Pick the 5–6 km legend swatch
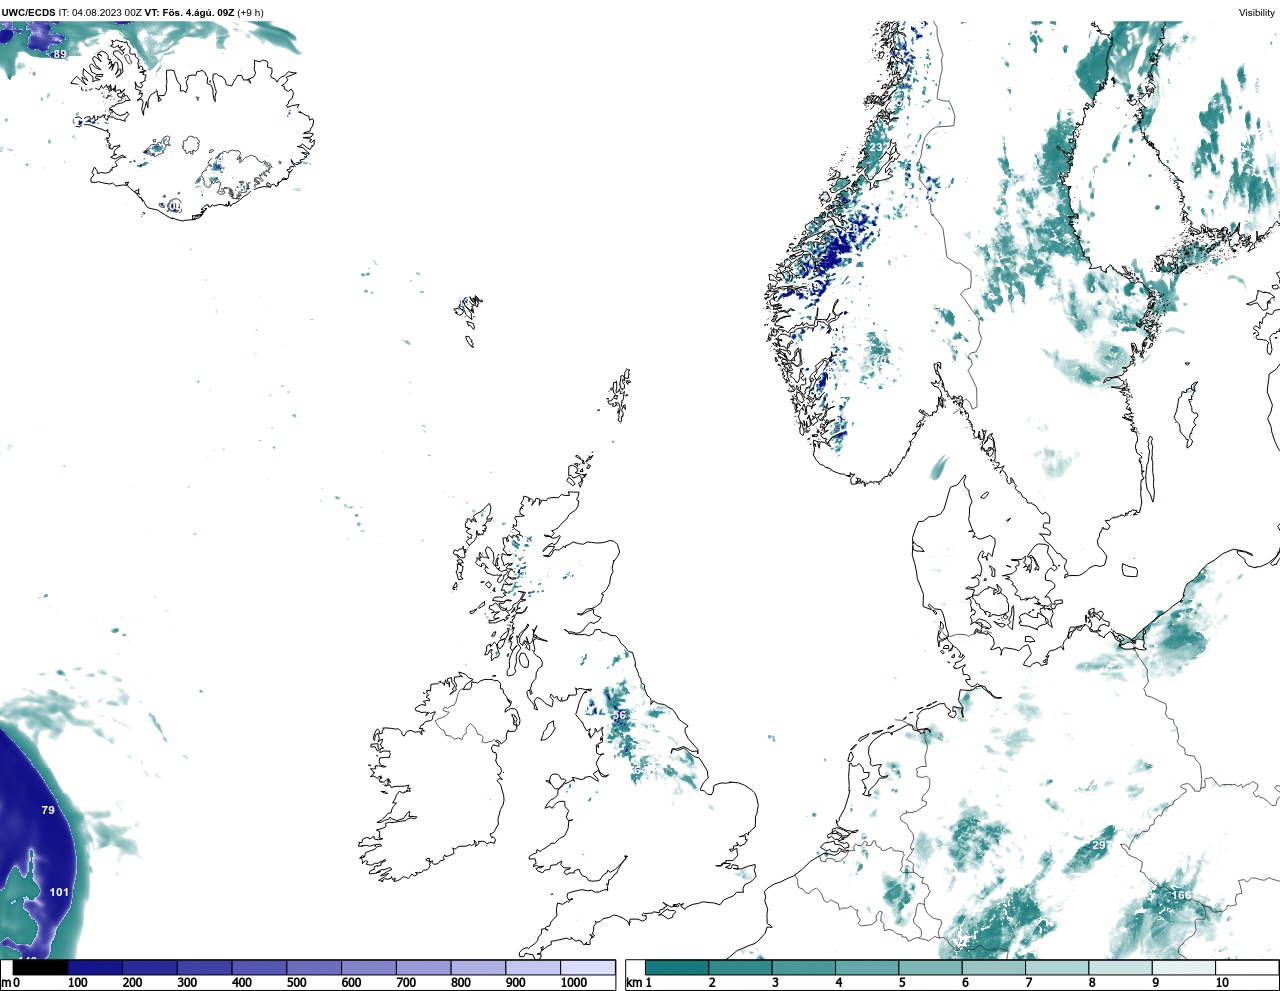The width and height of the screenshot is (1280, 991). [x=929, y=967]
